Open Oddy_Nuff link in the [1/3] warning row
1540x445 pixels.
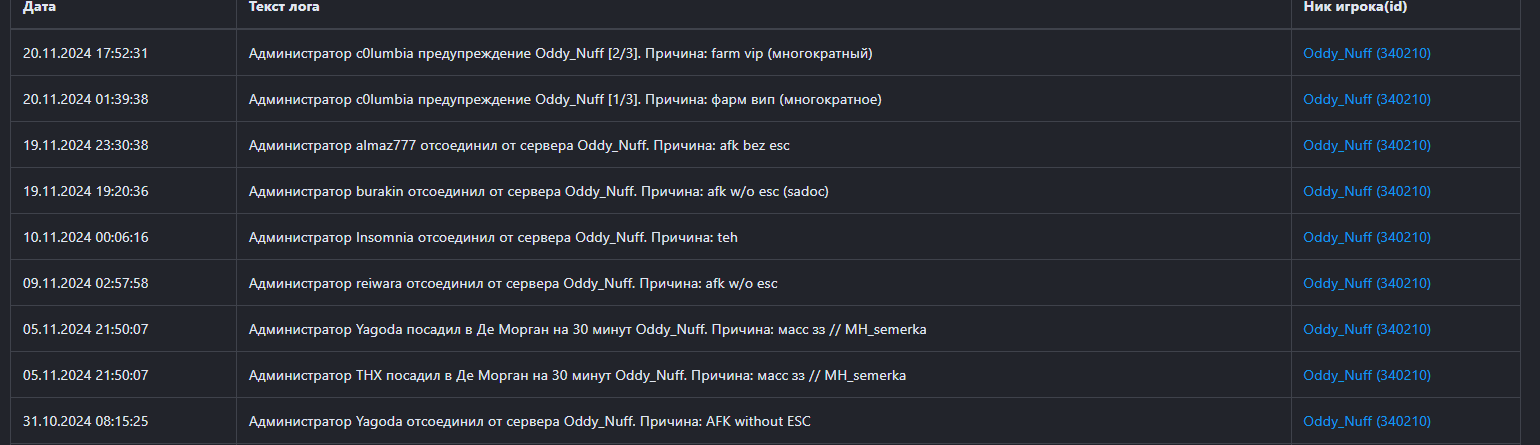point(1366,99)
